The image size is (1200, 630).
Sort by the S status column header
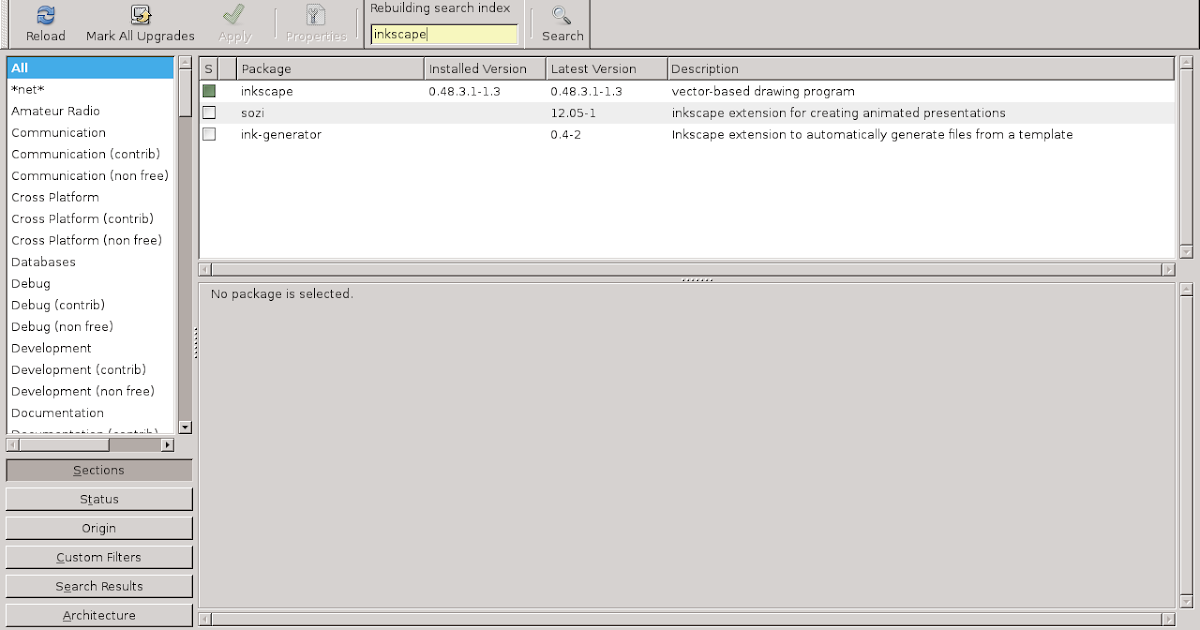click(208, 69)
